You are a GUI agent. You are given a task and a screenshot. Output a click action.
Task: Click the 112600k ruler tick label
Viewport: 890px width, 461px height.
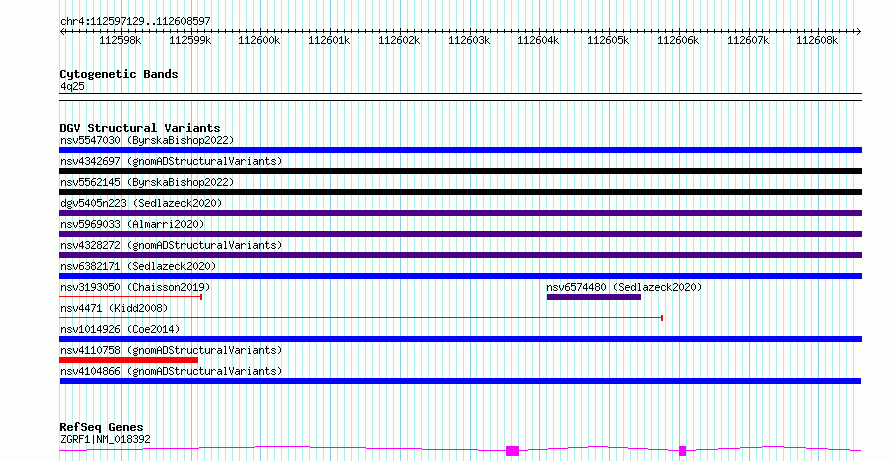click(x=259, y=40)
